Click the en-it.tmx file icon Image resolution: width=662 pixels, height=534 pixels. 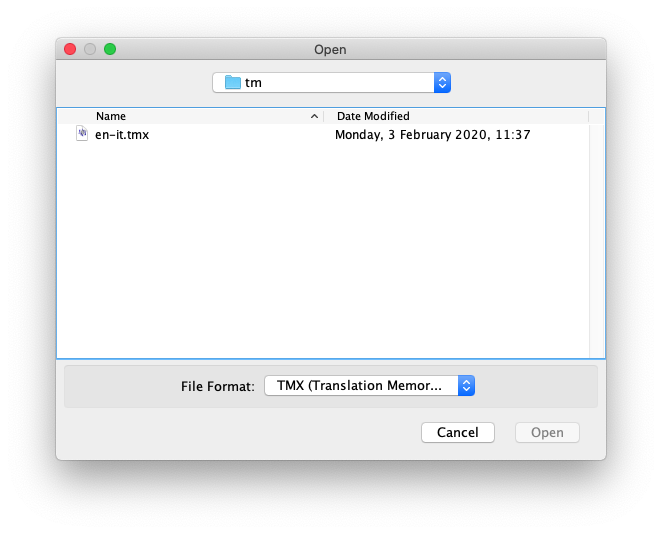82,134
